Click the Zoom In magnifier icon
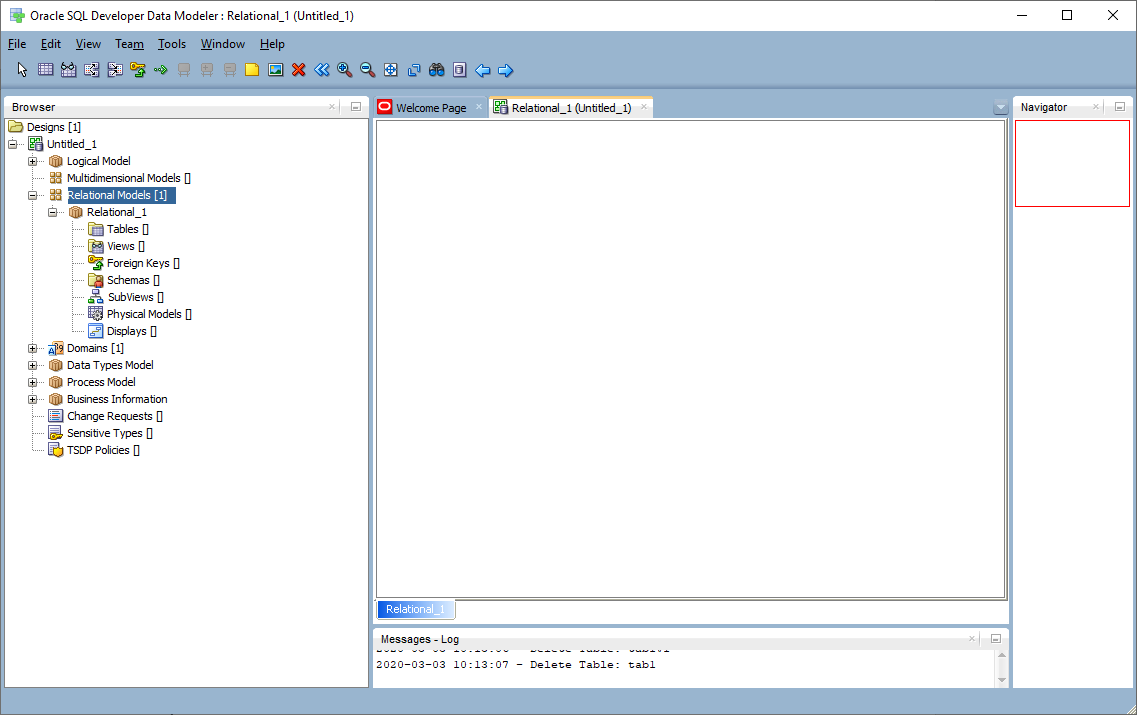Screen dimensions: 1137x715 (344, 70)
